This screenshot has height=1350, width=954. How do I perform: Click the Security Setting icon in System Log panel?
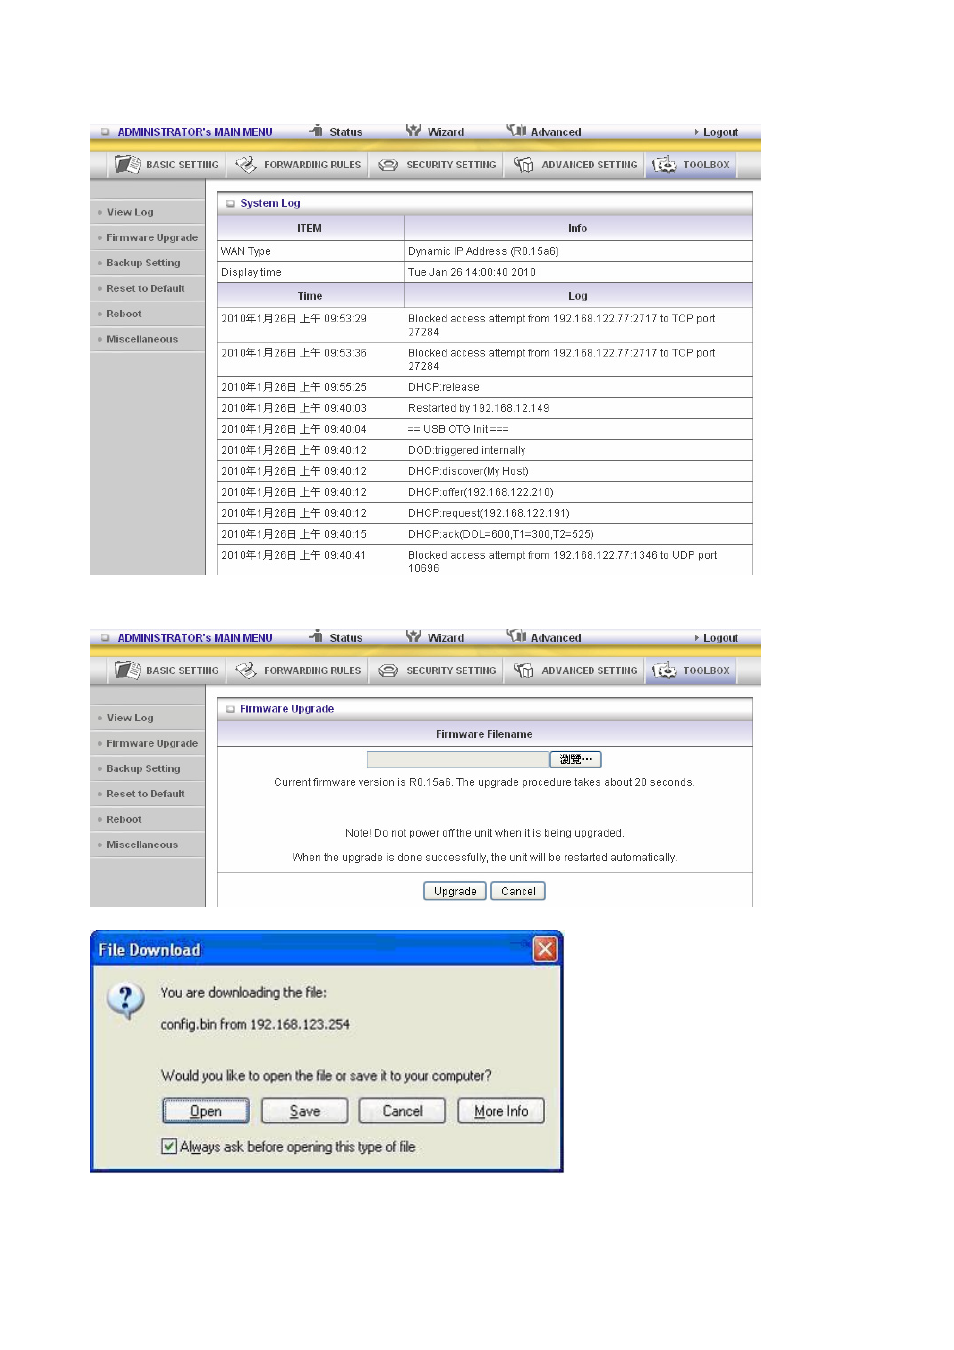click(388, 165)
